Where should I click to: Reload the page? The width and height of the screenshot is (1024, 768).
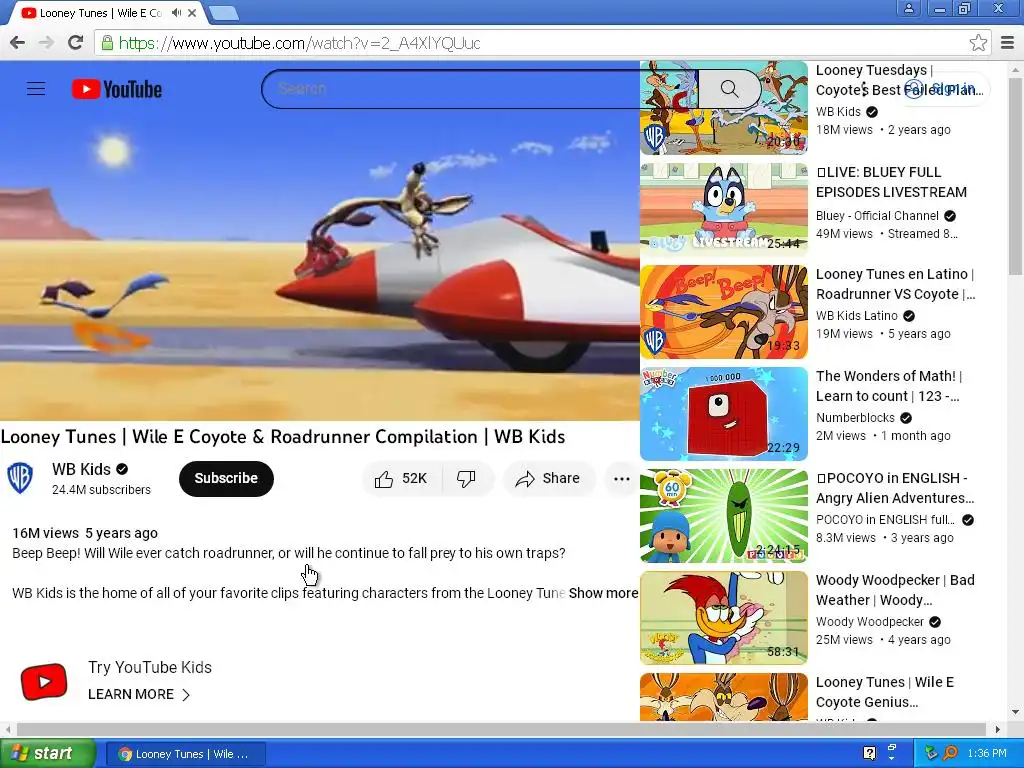(76, 43)
